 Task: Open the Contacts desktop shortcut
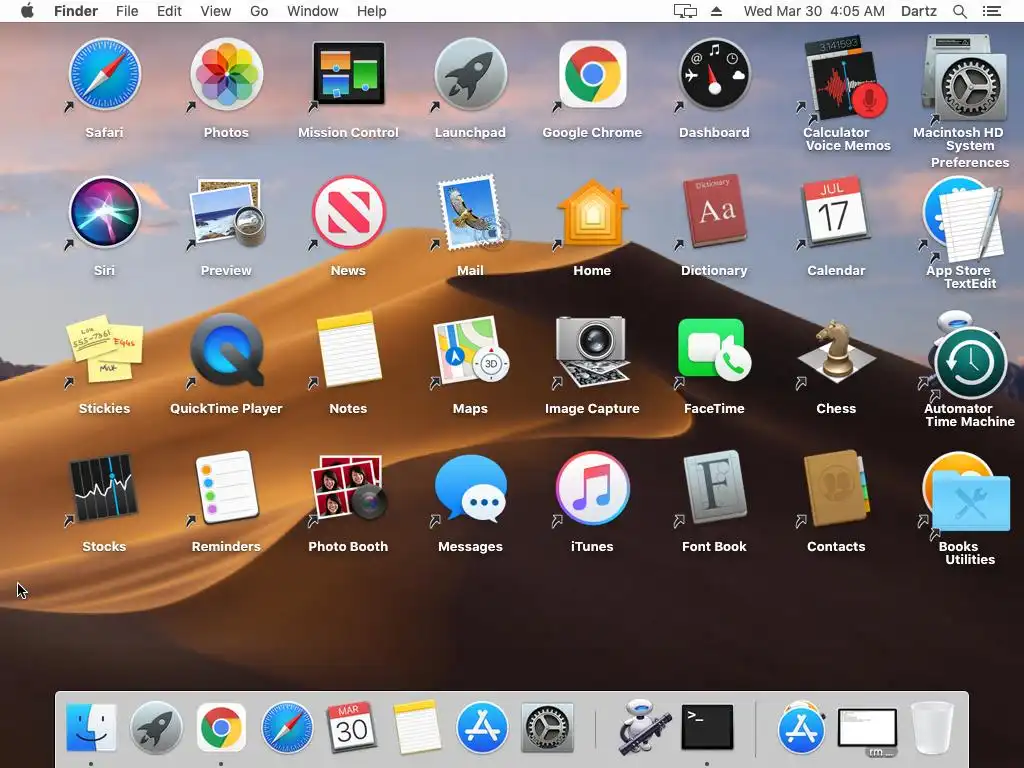click(837, 488)
